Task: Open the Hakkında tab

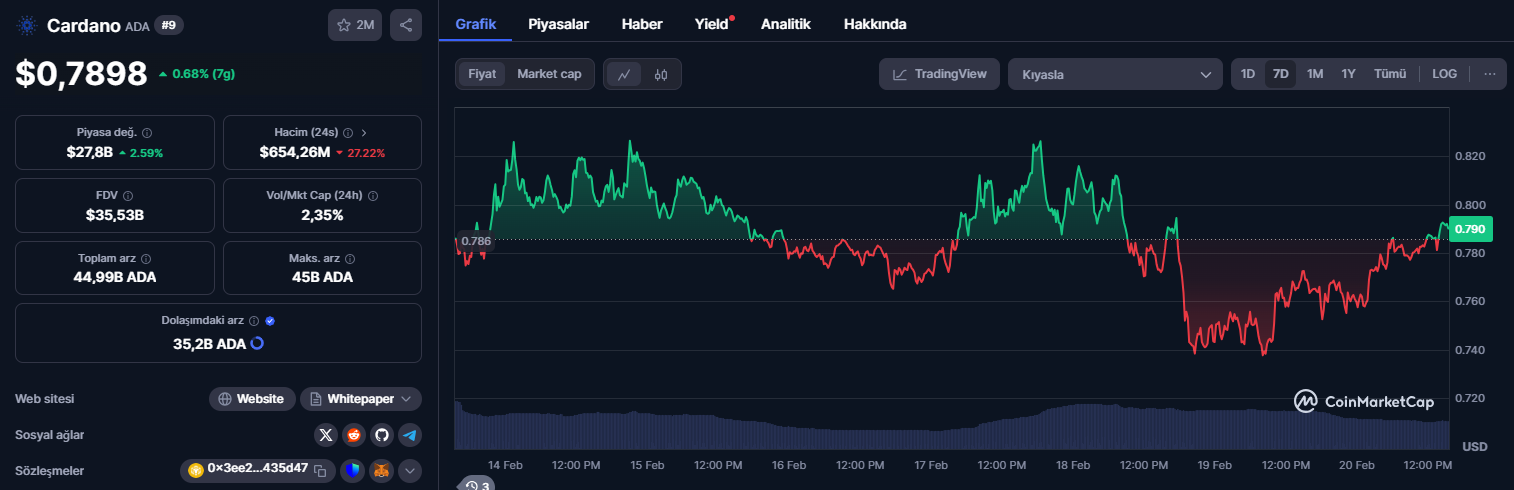Action: 875,24
